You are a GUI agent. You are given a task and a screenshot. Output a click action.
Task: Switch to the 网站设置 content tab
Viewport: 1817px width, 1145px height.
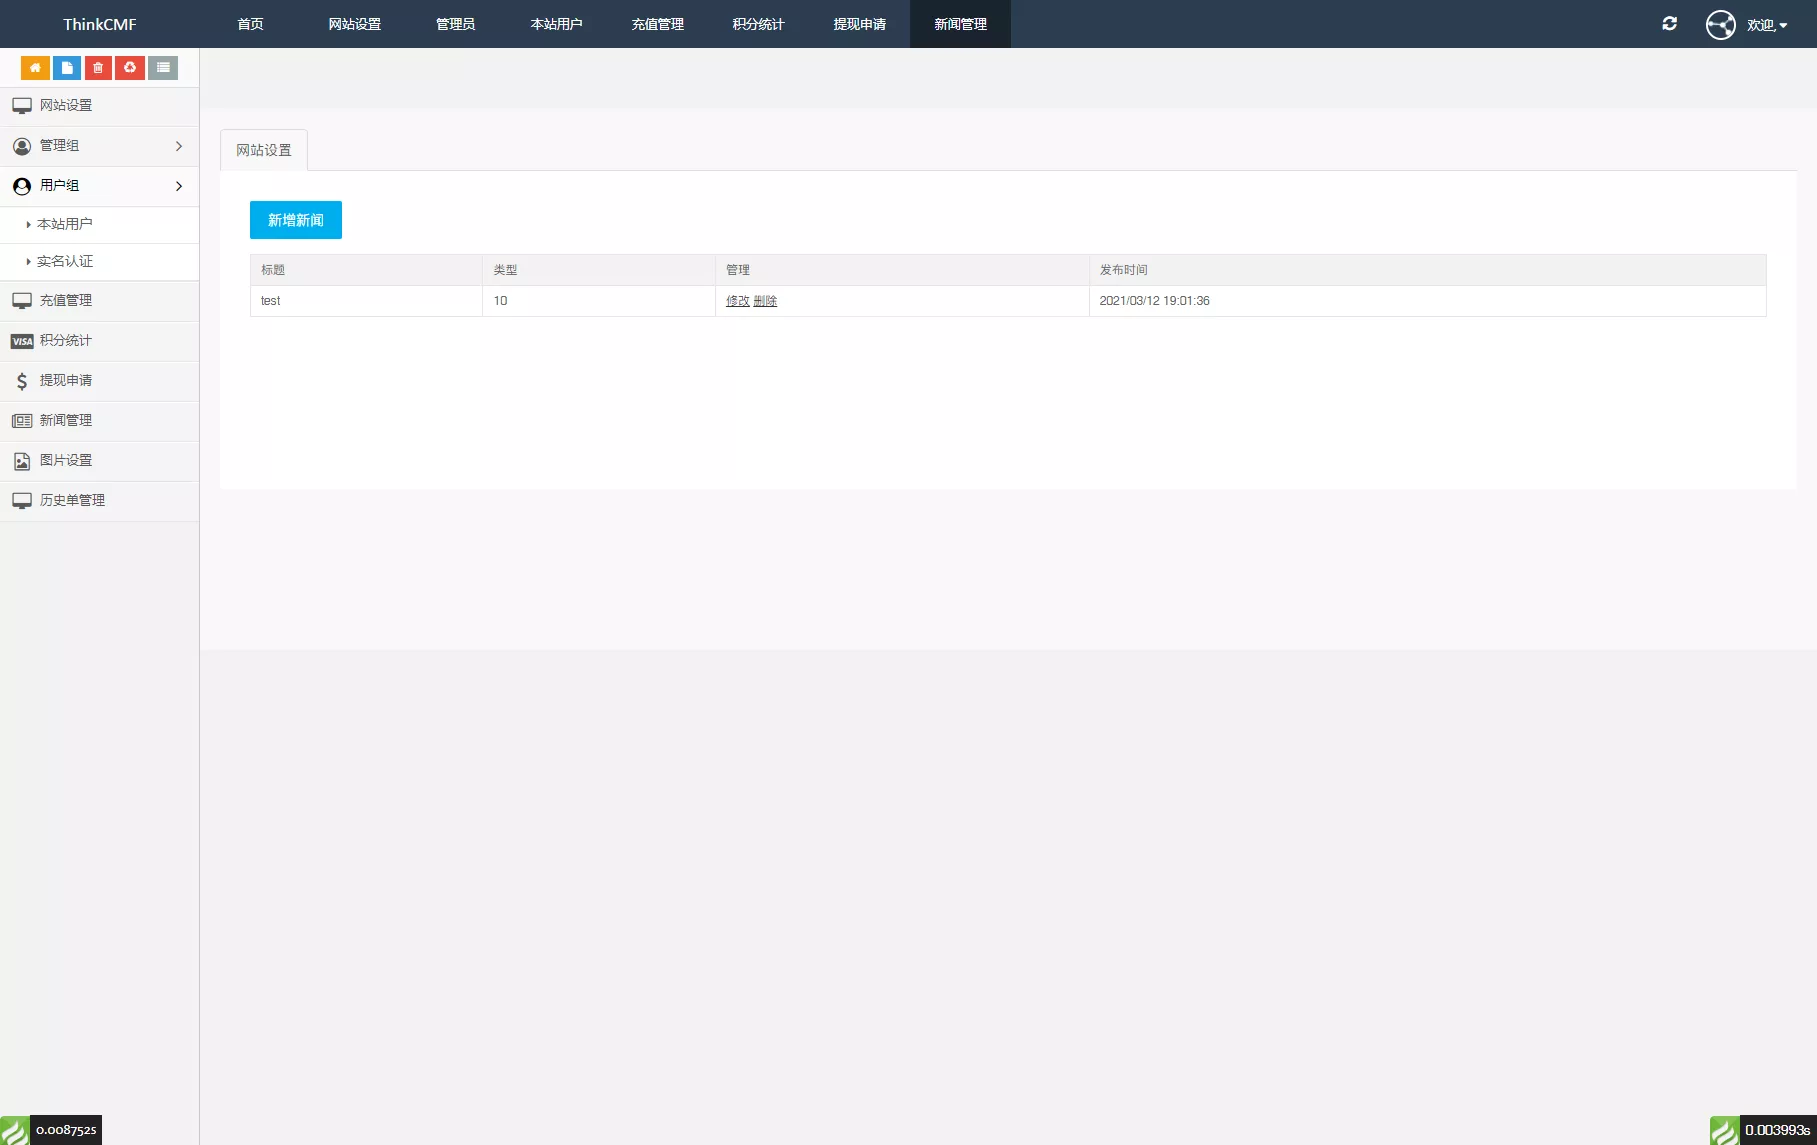(264, 150)
